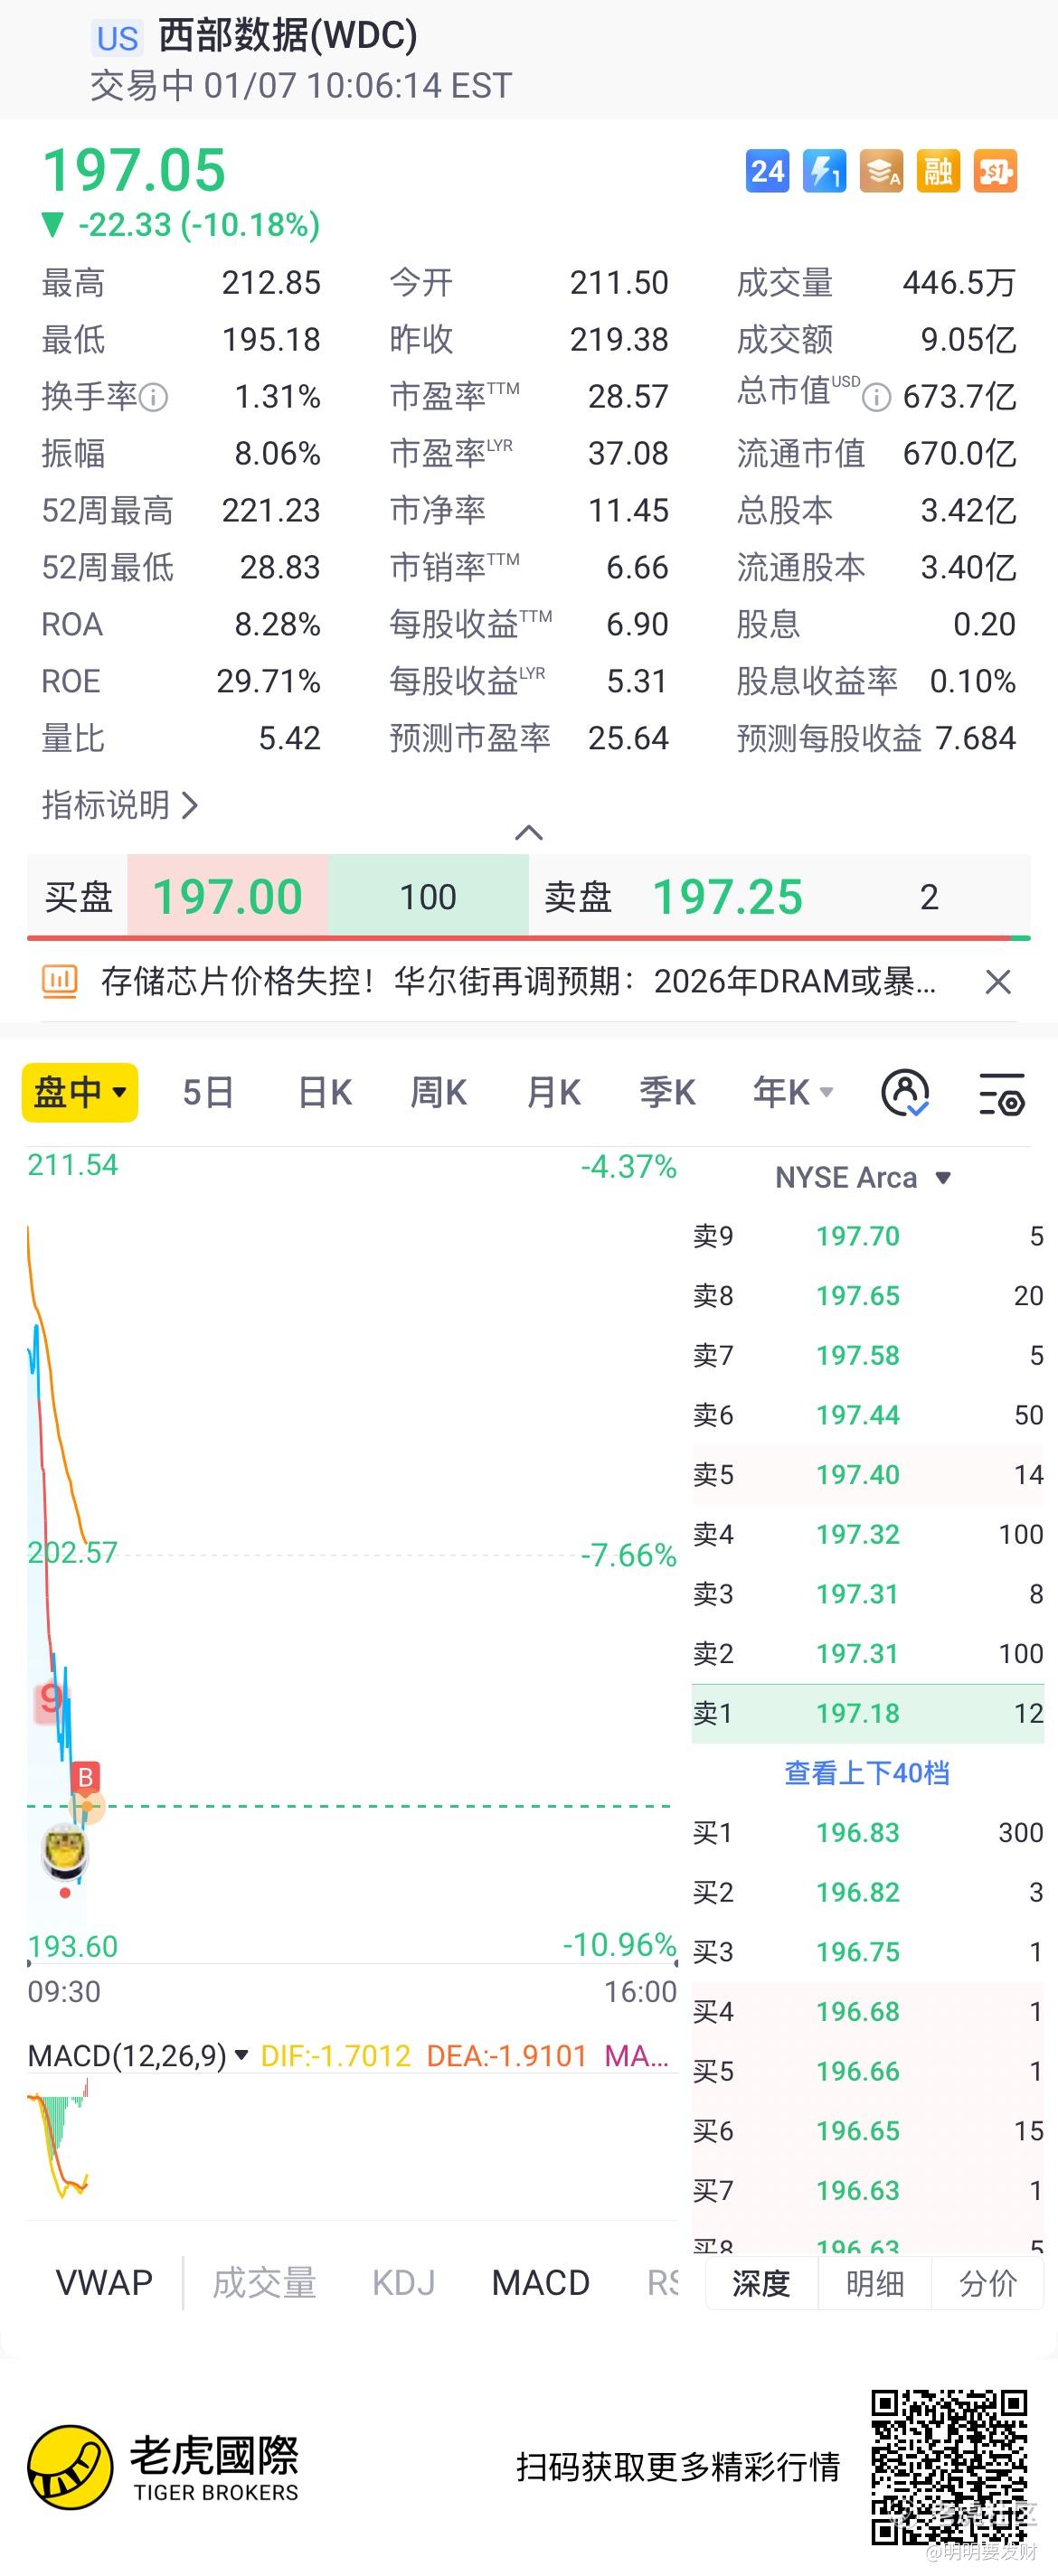Dismiss the news banner
The height and width of the screenshot is (2576, 1058).
[x=998, y=982]
